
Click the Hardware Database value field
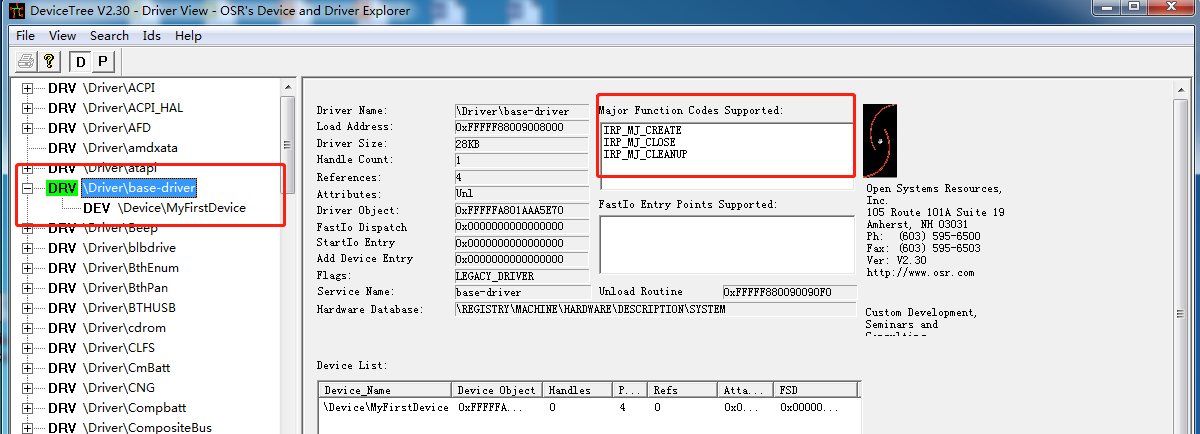tap(655, 309)
